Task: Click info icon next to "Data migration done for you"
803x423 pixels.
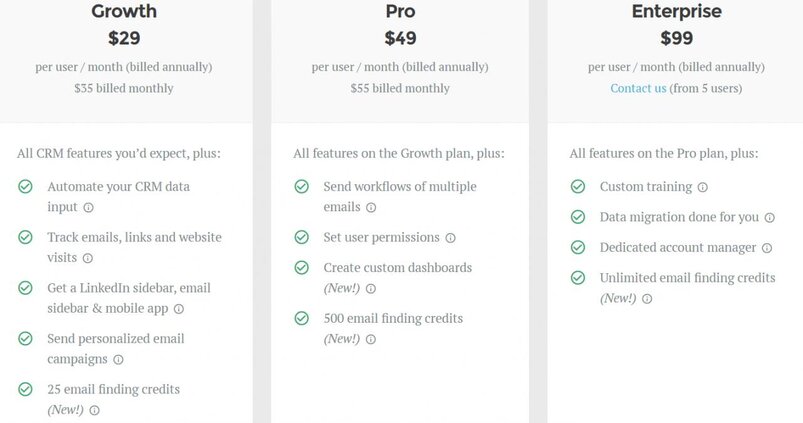Action: (768, 217)
